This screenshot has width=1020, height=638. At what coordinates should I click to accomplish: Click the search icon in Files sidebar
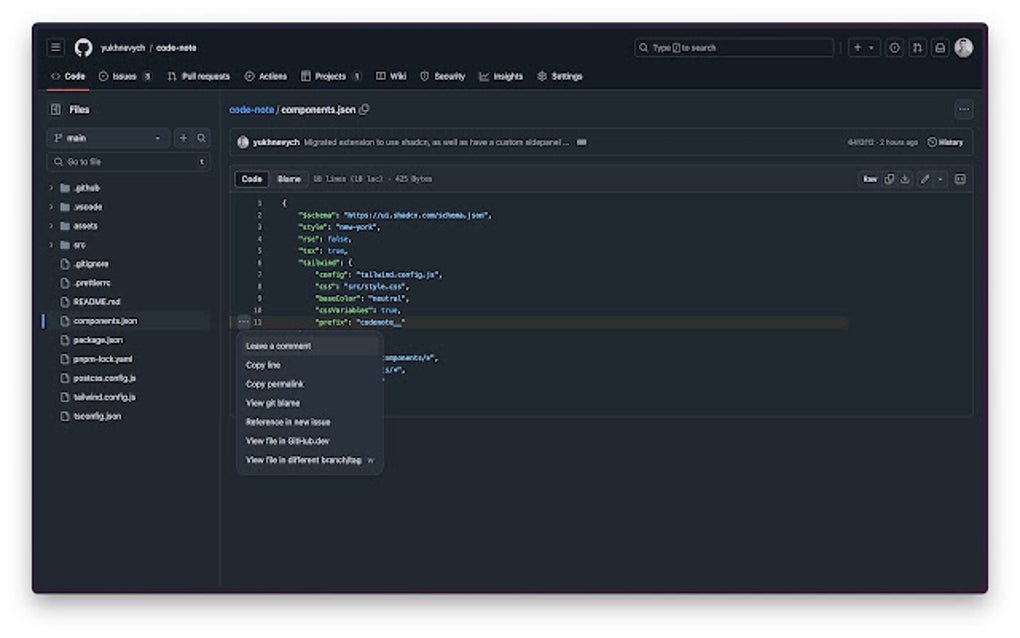198,137
